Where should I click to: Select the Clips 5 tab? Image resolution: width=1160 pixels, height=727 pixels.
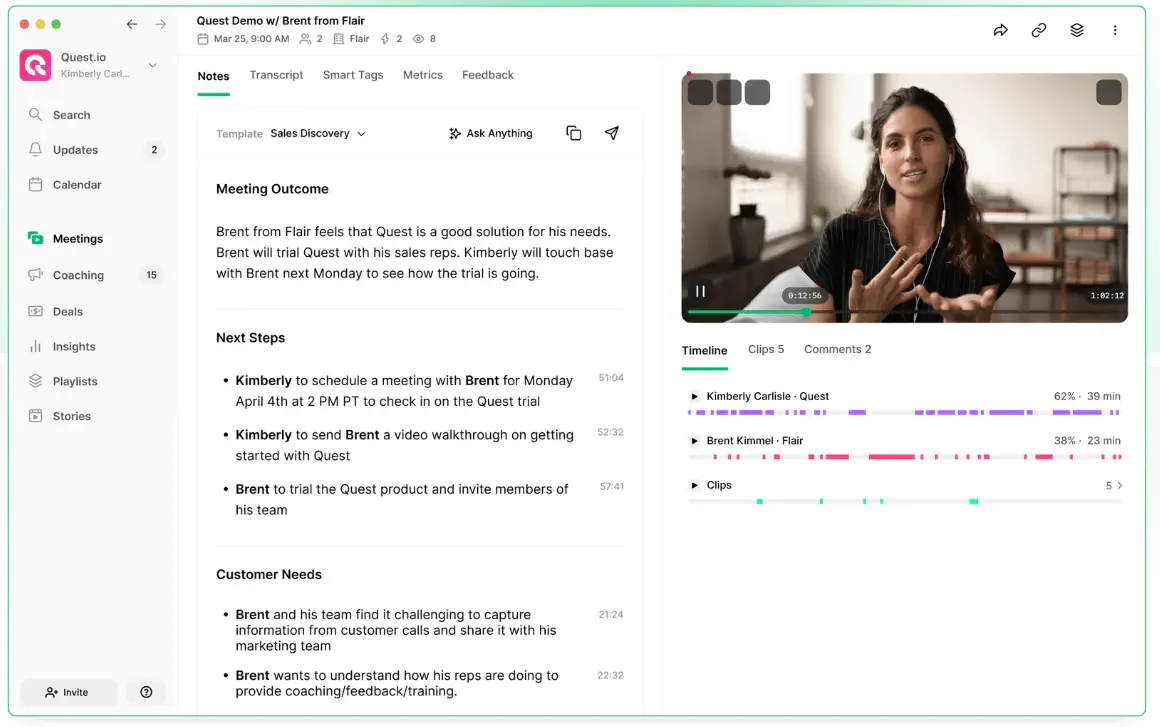766,349
